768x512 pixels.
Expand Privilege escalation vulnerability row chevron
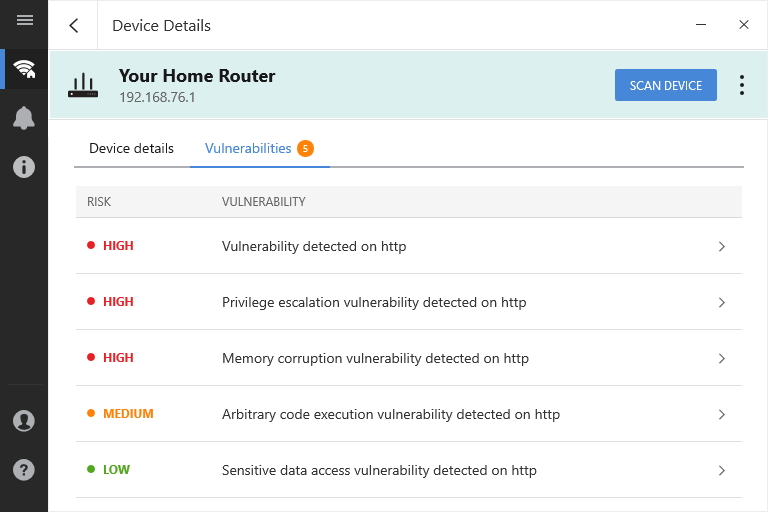pyautogui.click(x=721, y=302)
